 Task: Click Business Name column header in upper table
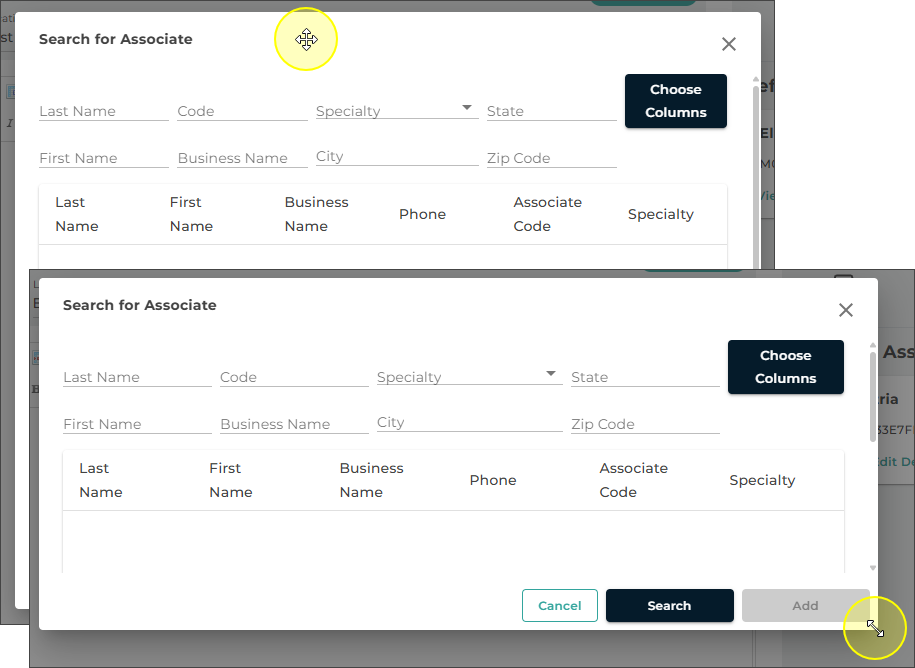tap(316, 214)
